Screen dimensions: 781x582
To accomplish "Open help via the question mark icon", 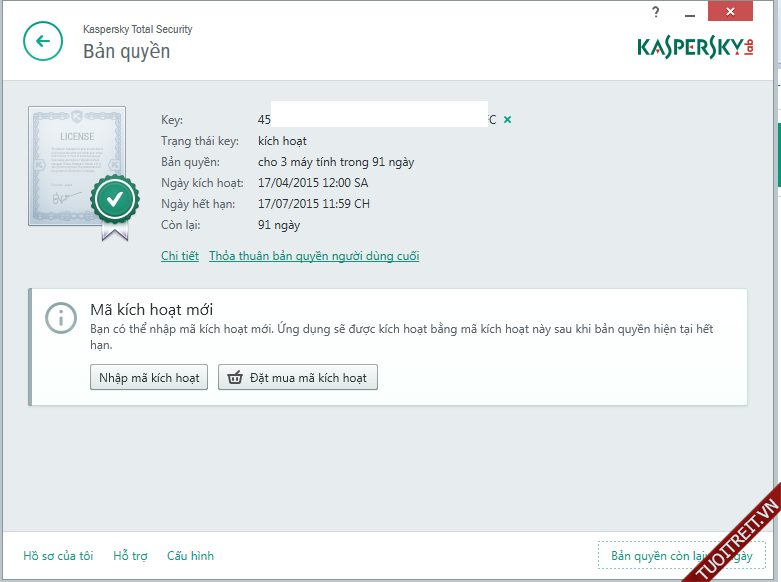I will (x=656, y=12).
